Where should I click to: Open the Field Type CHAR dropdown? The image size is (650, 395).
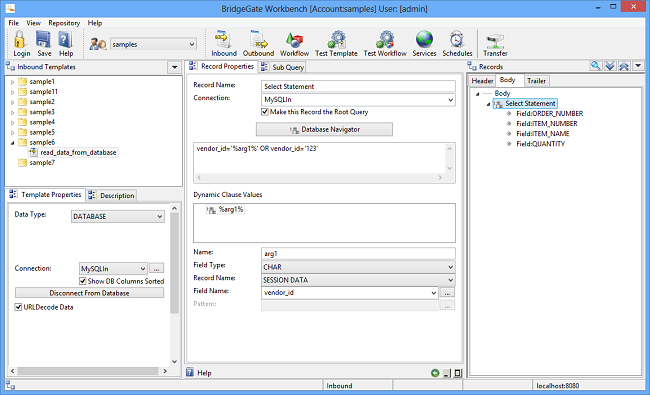(450, 267)
